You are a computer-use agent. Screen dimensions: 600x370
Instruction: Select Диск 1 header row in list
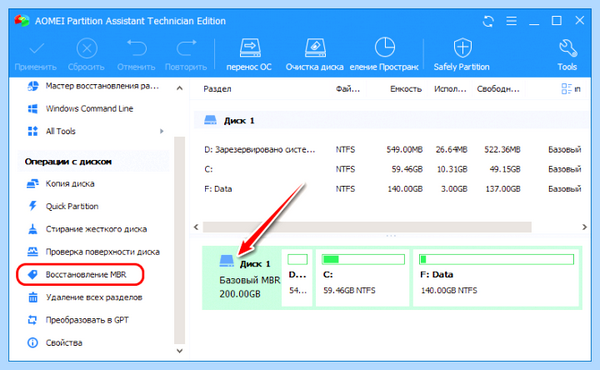[x=391, y=120]
